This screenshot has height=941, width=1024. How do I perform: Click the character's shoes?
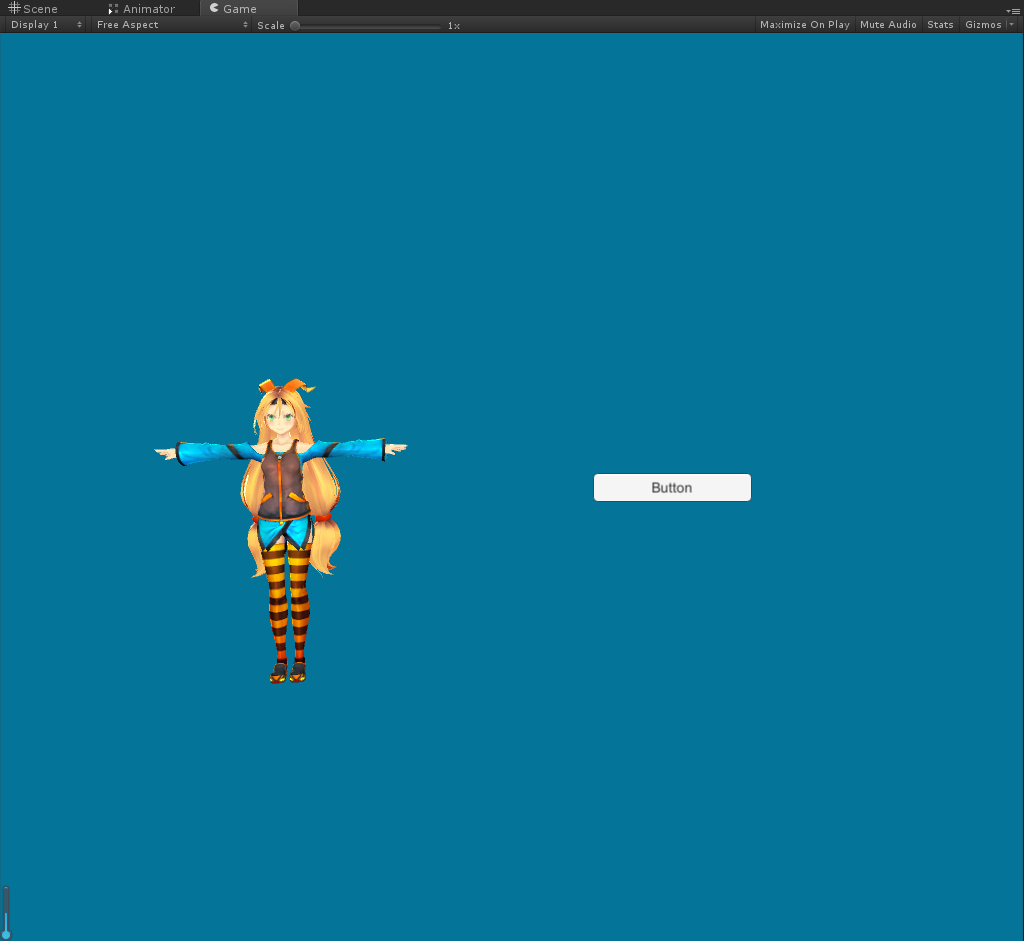tap(287, 672)
